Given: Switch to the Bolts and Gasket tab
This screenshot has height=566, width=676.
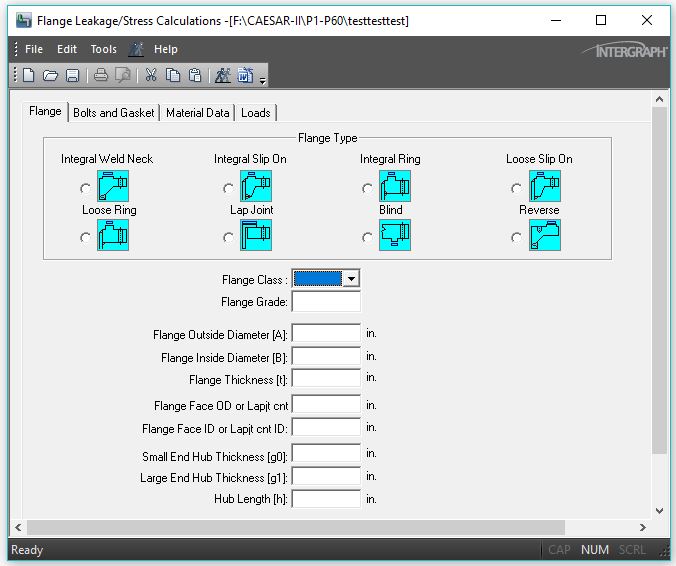Looking at the screenshot, I should click(113, 113).
